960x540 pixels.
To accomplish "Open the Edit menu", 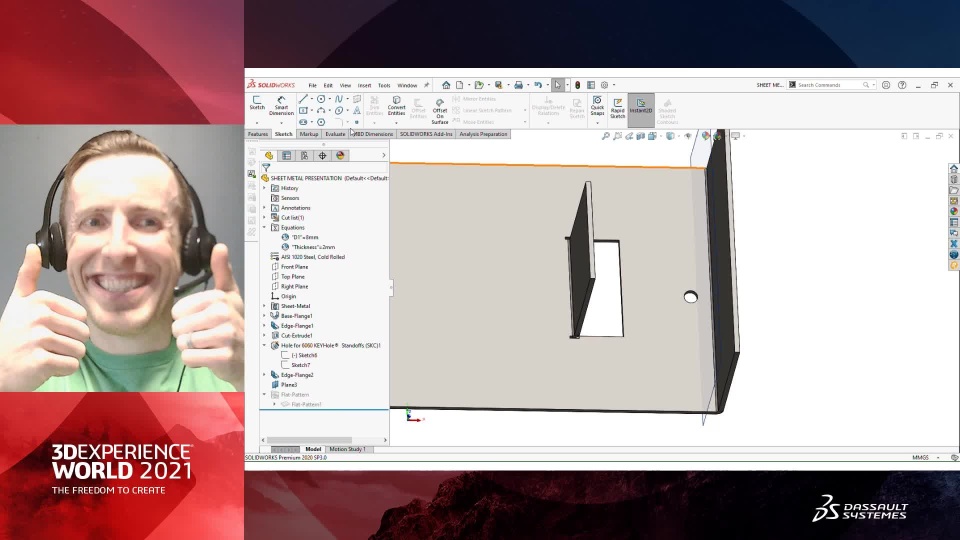I will click(x=328, y=86).
